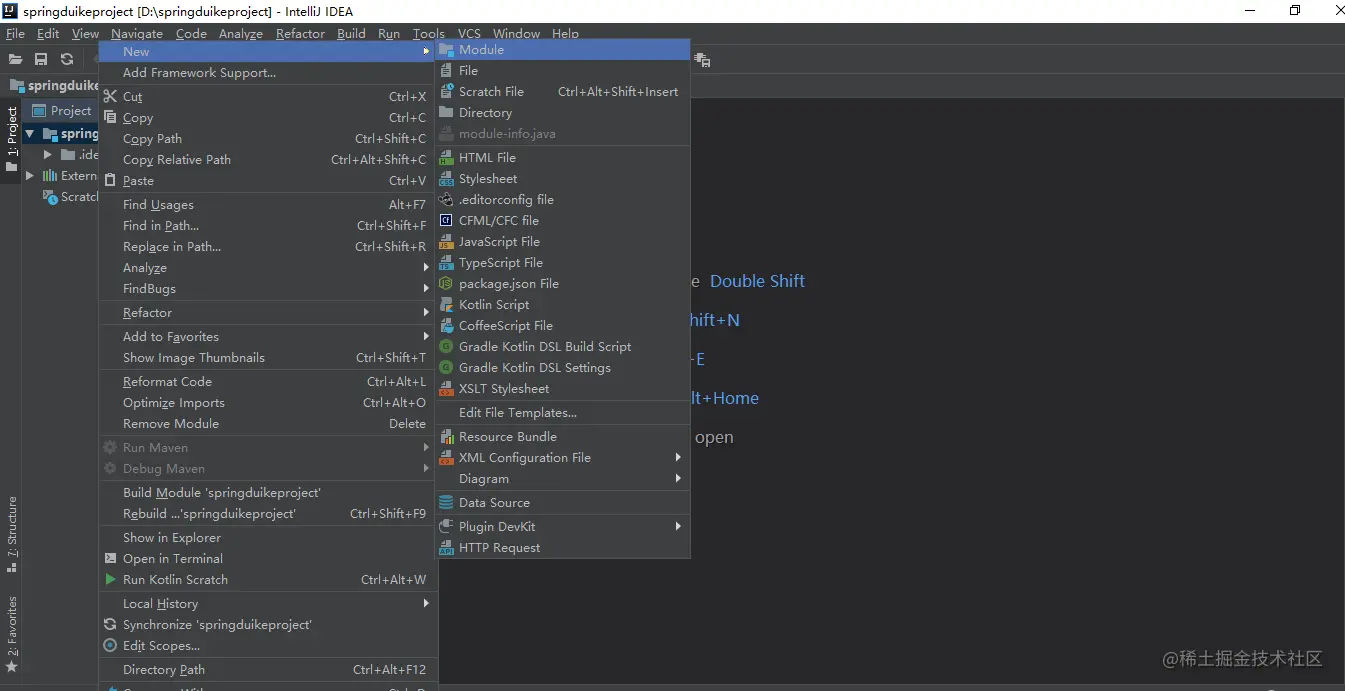The width and height of the screenshot is (1345, 691).
Task: Click the Kotlin Script icon
Action: 446,305
